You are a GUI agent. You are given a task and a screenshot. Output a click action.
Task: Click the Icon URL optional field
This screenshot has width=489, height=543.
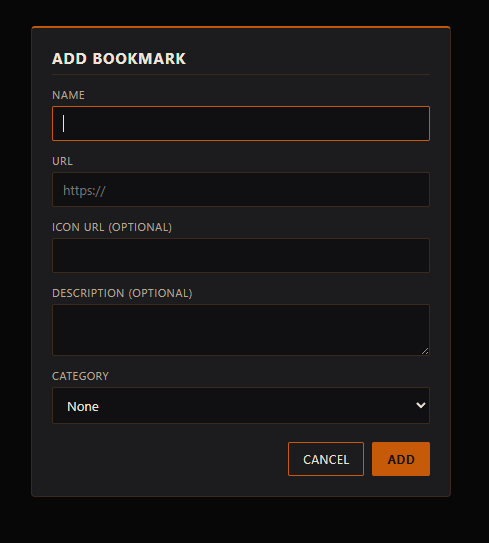tap(241, 256)
